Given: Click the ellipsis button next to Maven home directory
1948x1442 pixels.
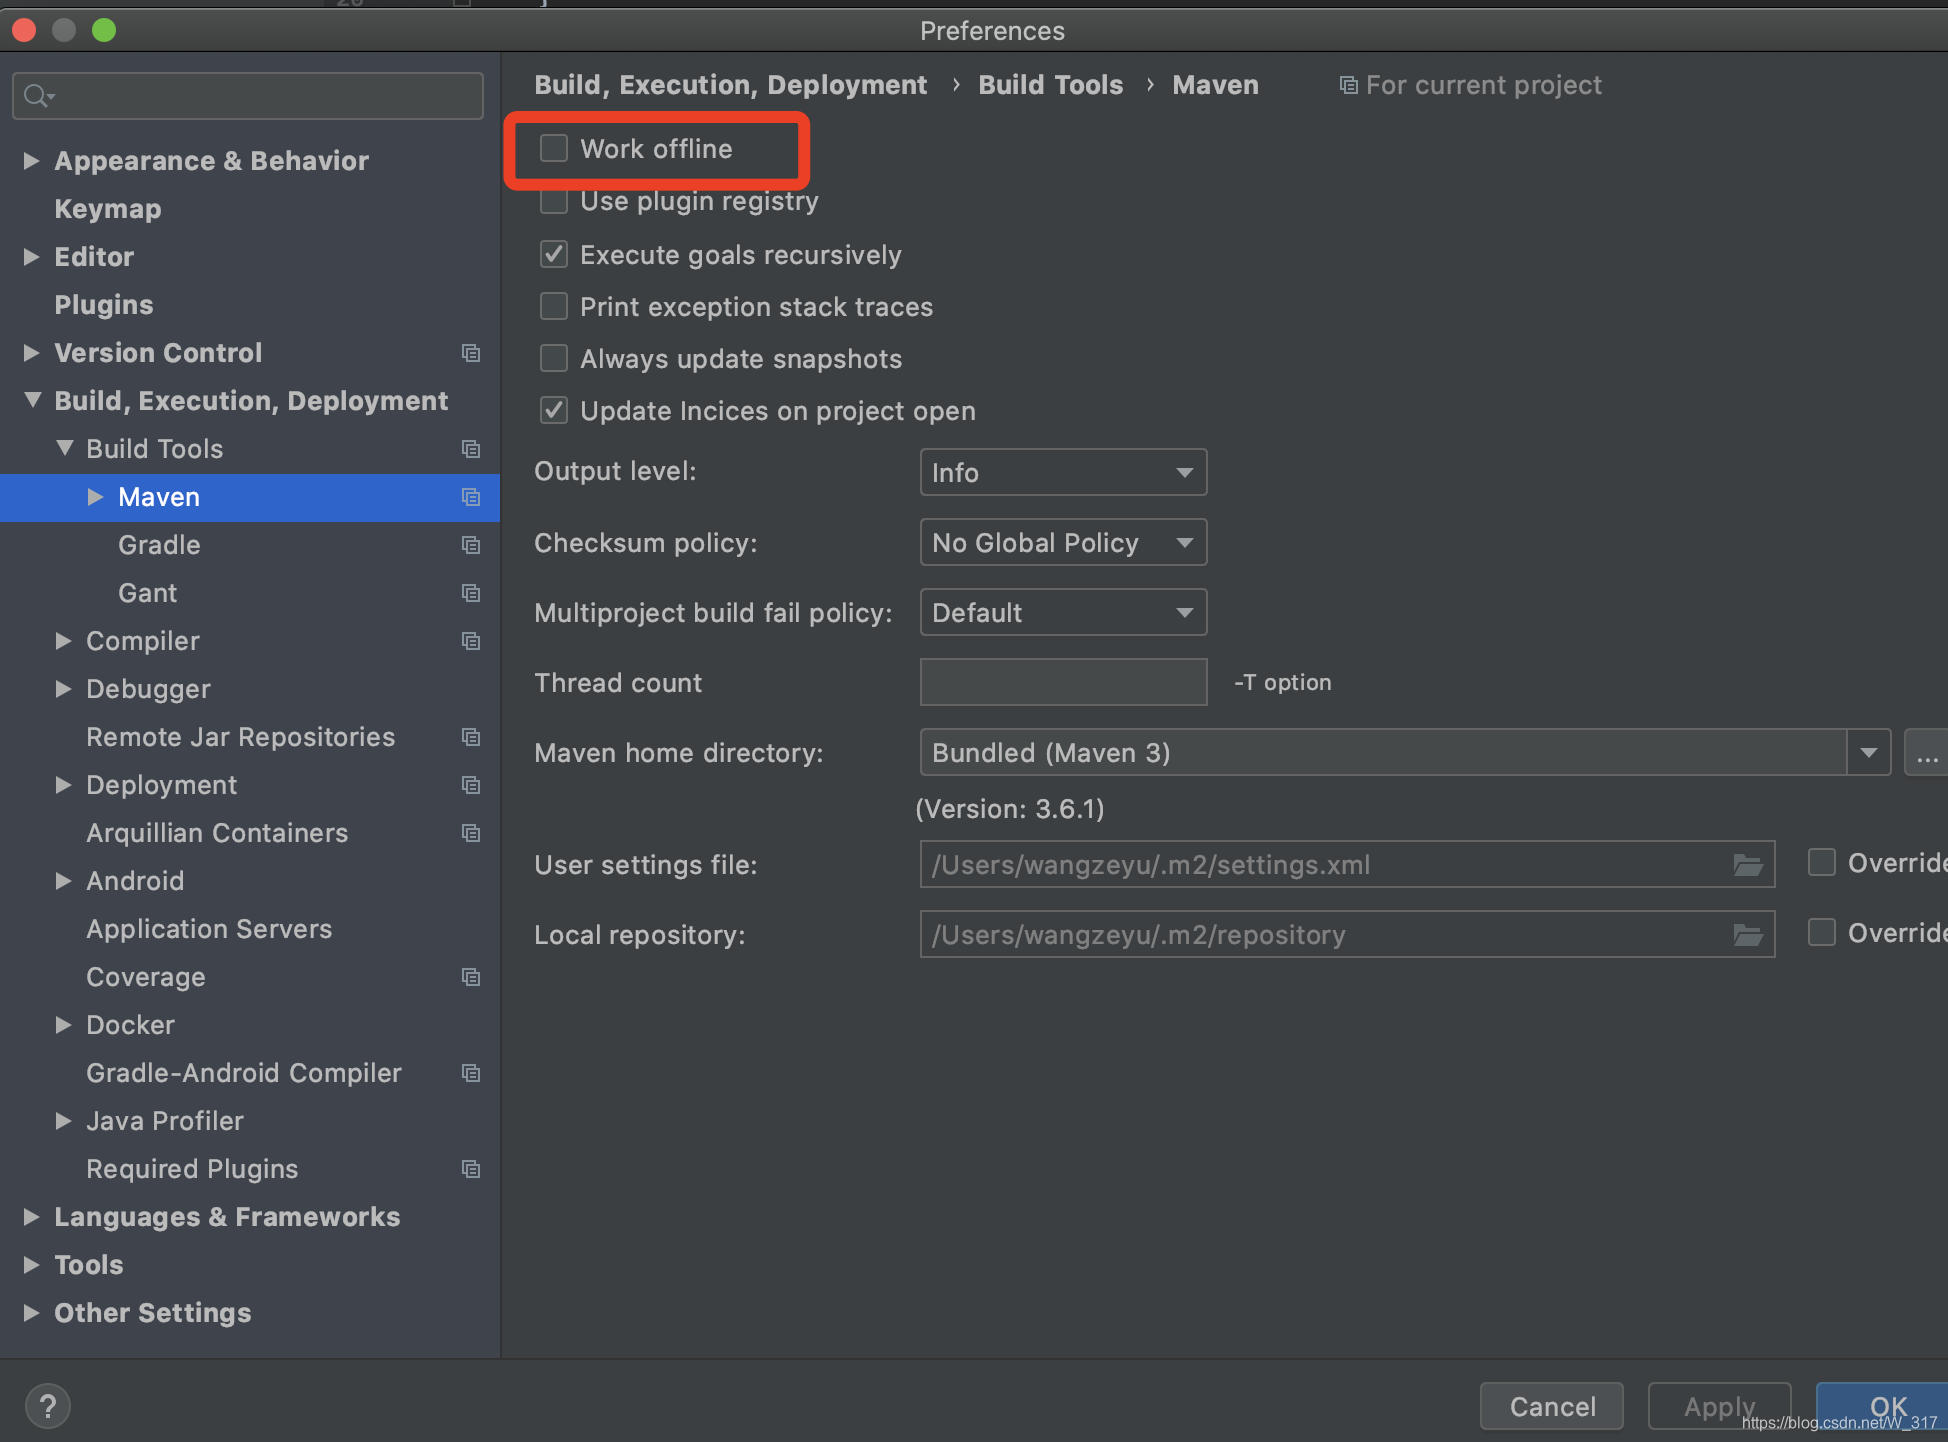Looking at the screenshot, I should pos(1927,753).
